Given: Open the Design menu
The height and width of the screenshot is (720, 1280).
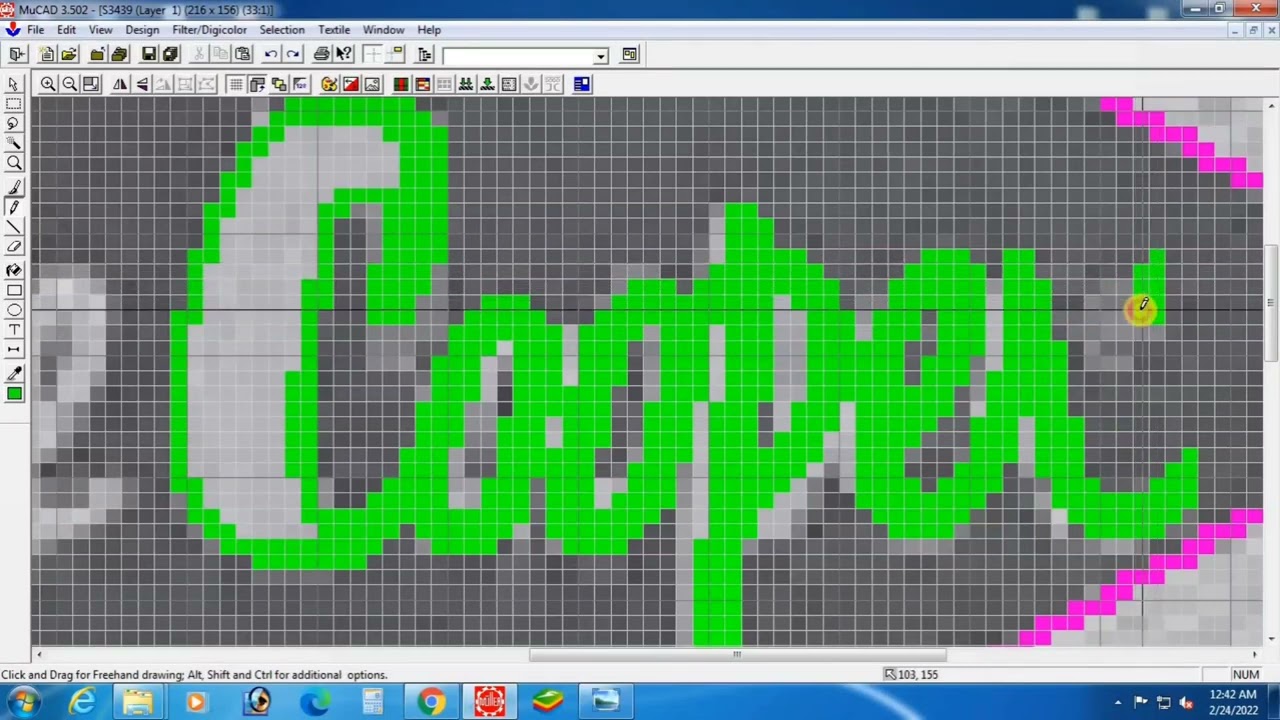Looking at the screenshot, I should point(142,30).
